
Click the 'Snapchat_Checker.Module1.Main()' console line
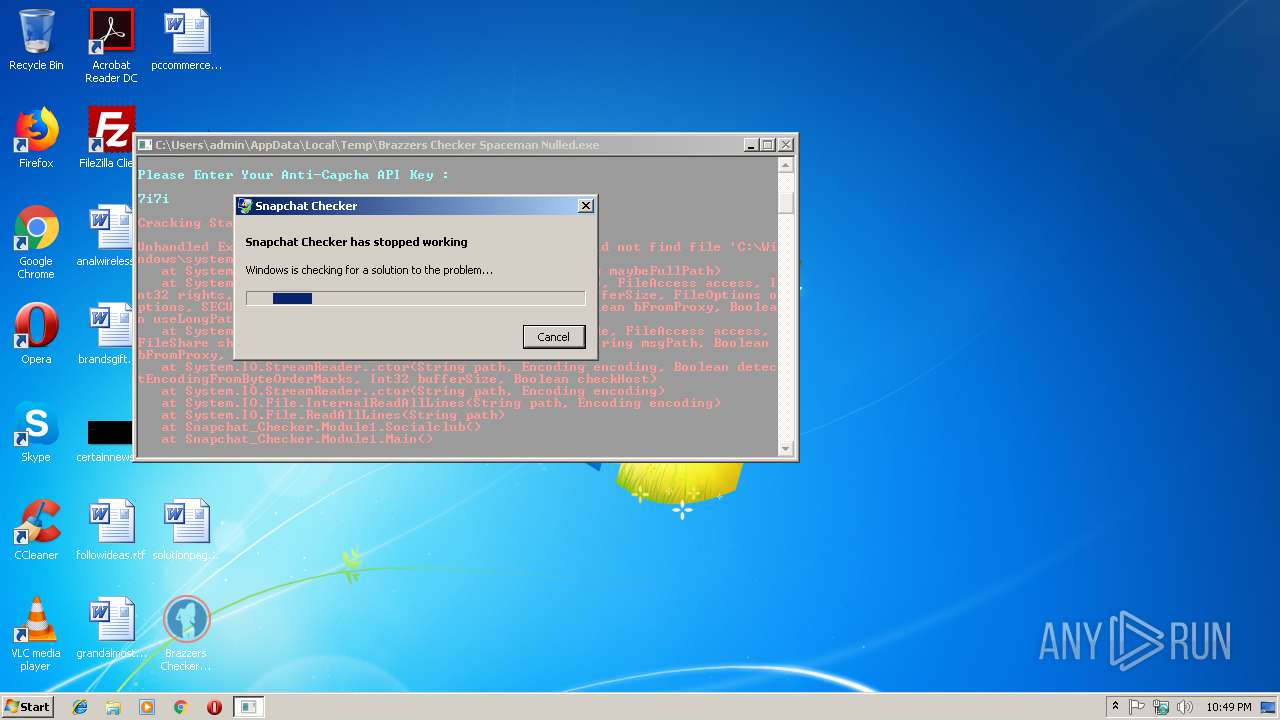[x=297, y=439]
